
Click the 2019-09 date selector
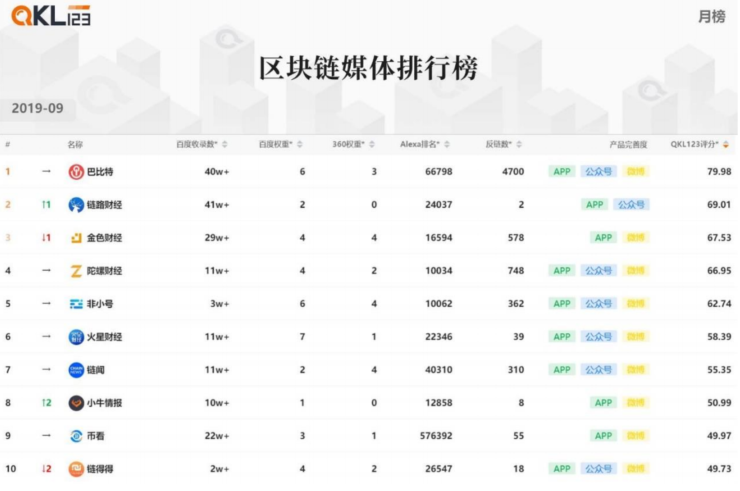click(x=37, y=108)
